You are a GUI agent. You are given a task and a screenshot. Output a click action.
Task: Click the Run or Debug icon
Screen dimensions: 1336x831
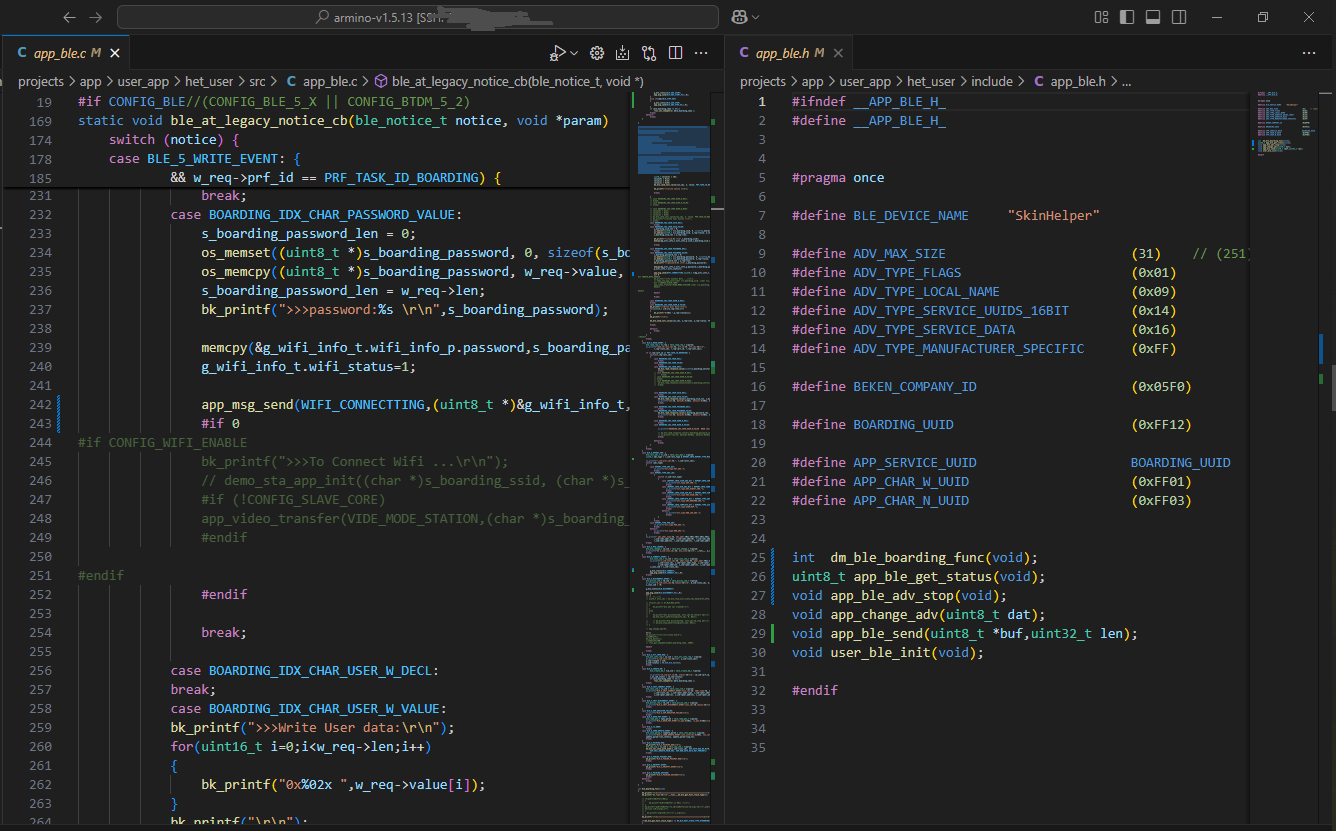point(558,53)
